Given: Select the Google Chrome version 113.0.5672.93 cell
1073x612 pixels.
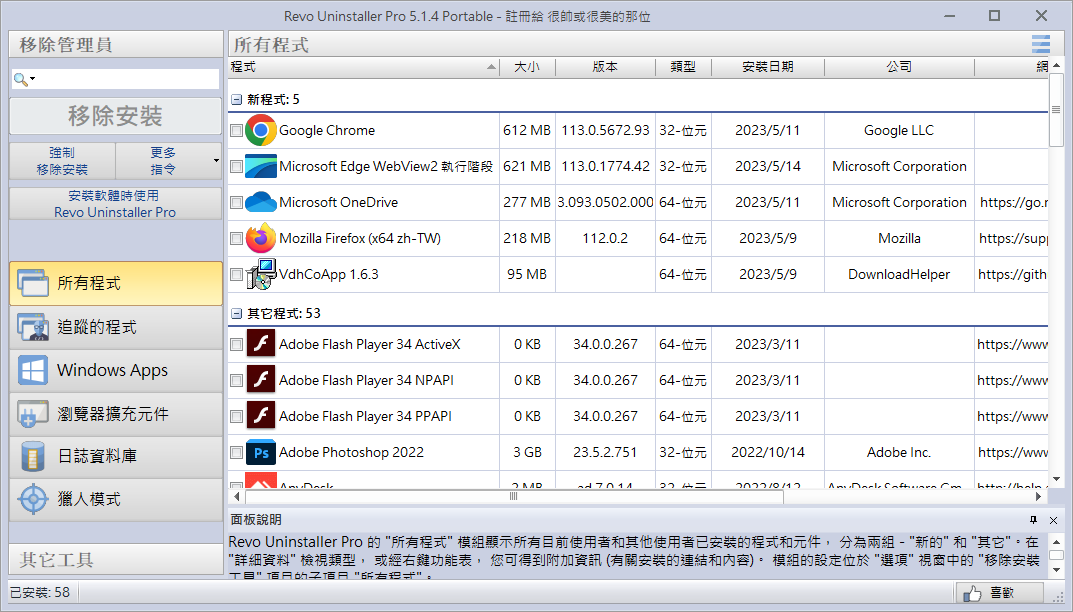Looking at the screenshot, I should (605, 130).
